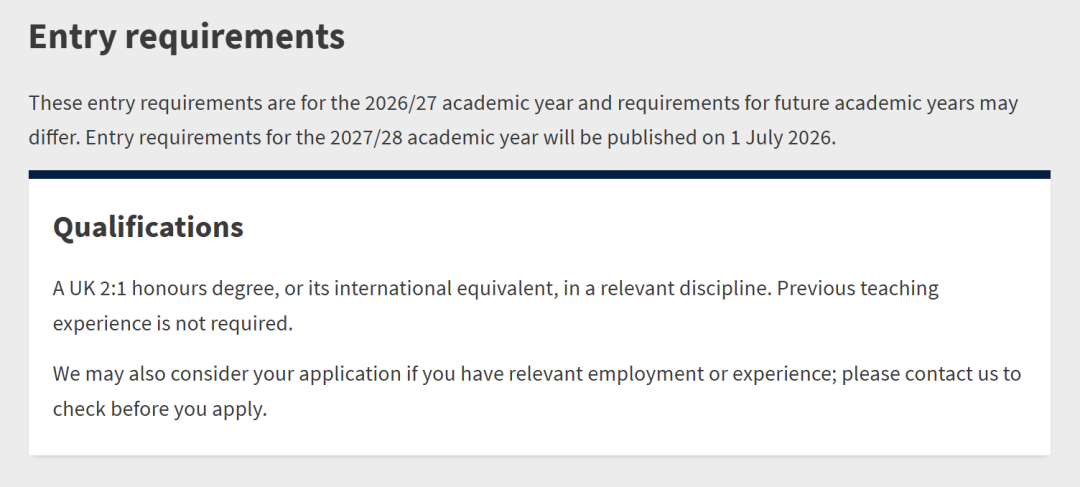
Task: Click the "Qualifications" heading
Action: (x=148, y=227)
